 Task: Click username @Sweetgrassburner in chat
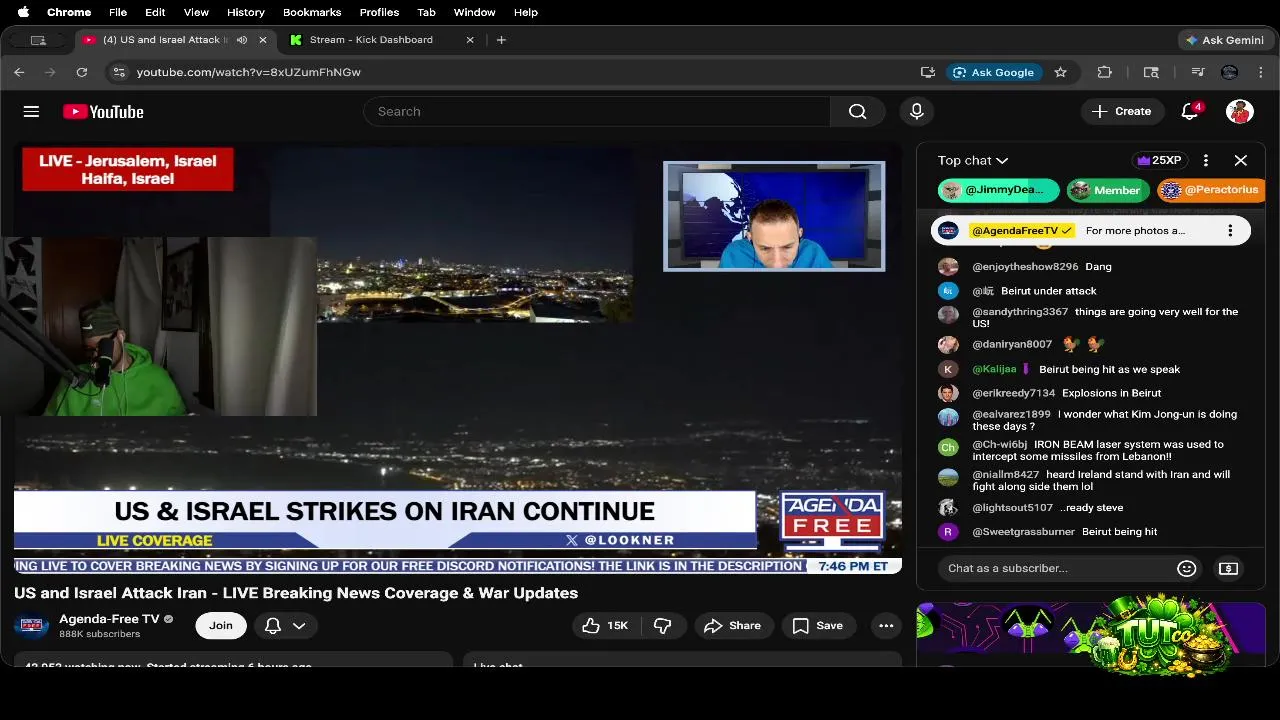click(x=1023, y=532)
